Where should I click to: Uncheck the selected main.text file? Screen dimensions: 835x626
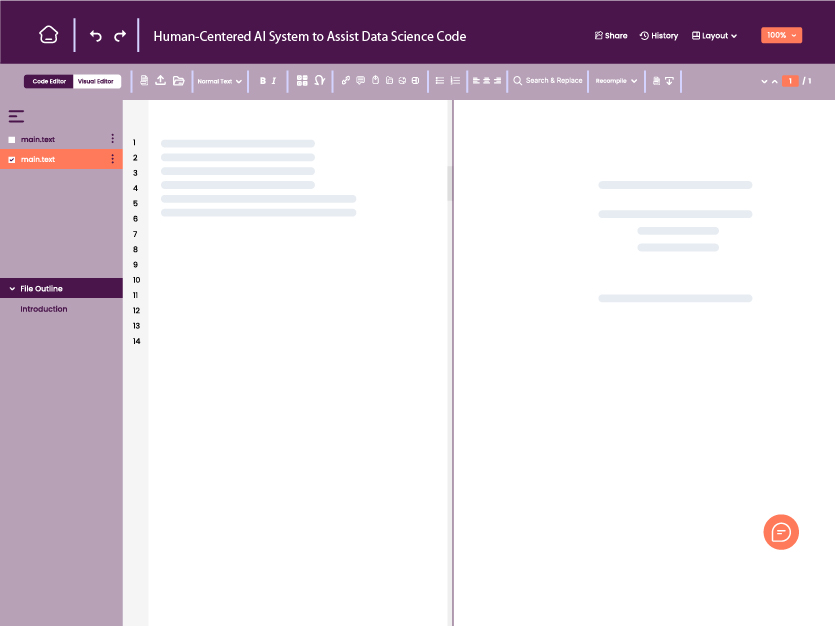click(11, 159)
